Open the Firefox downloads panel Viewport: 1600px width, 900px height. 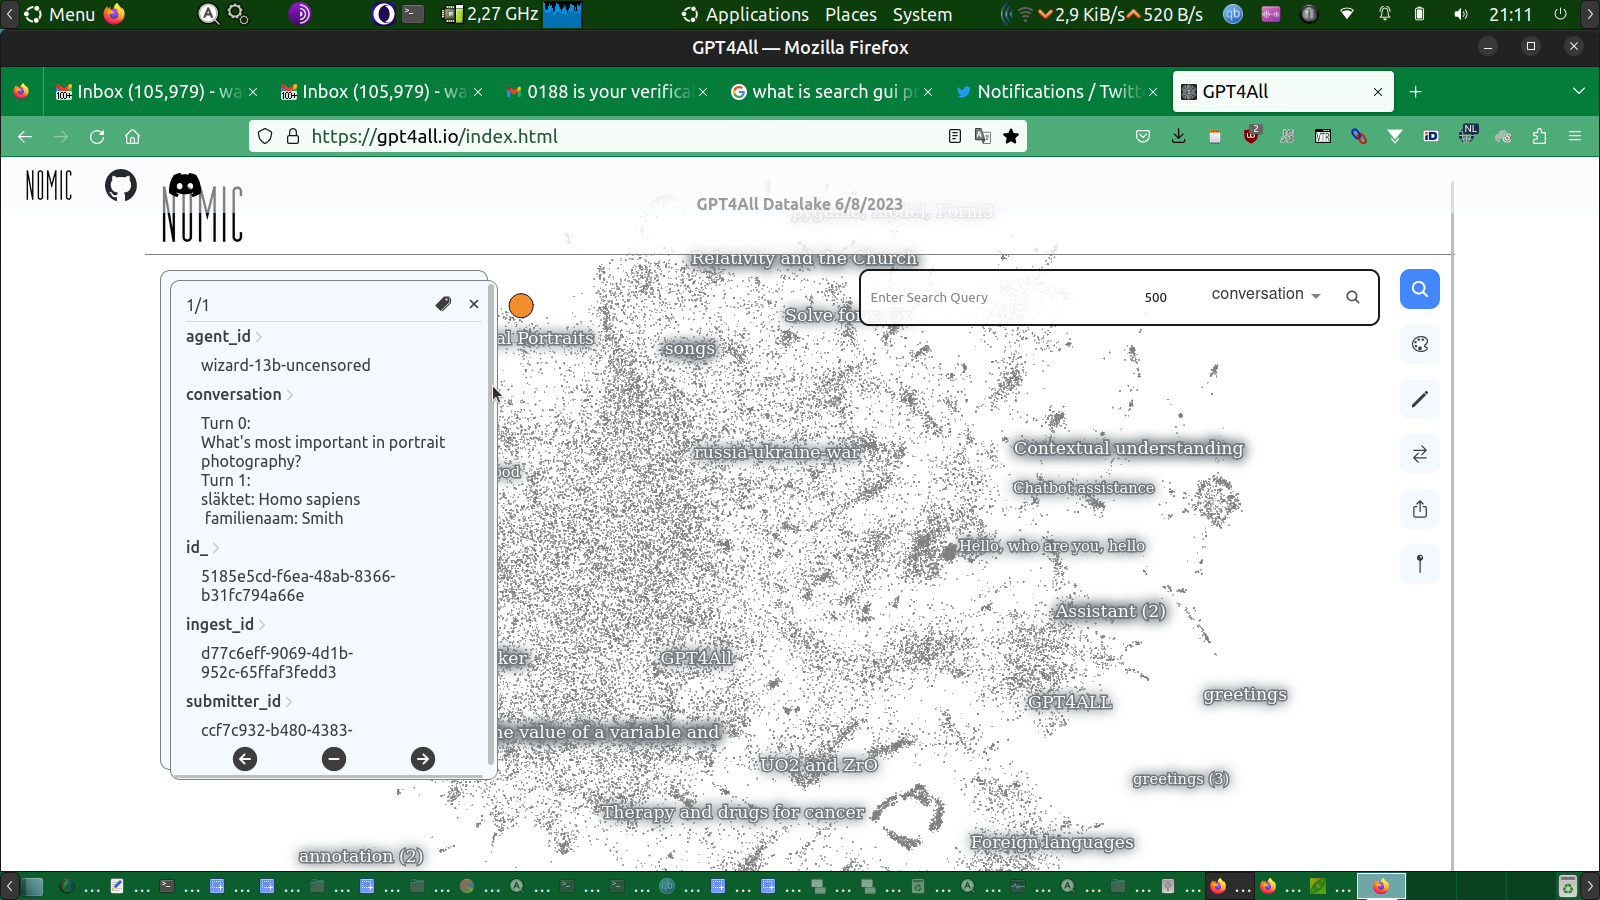click(x=1179, y=137)
